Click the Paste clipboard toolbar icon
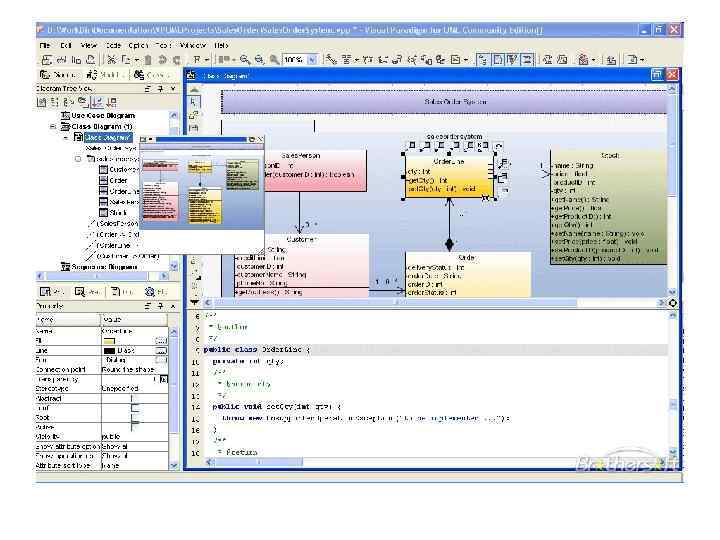Viewport: 720px width, 540px height. 148,60
